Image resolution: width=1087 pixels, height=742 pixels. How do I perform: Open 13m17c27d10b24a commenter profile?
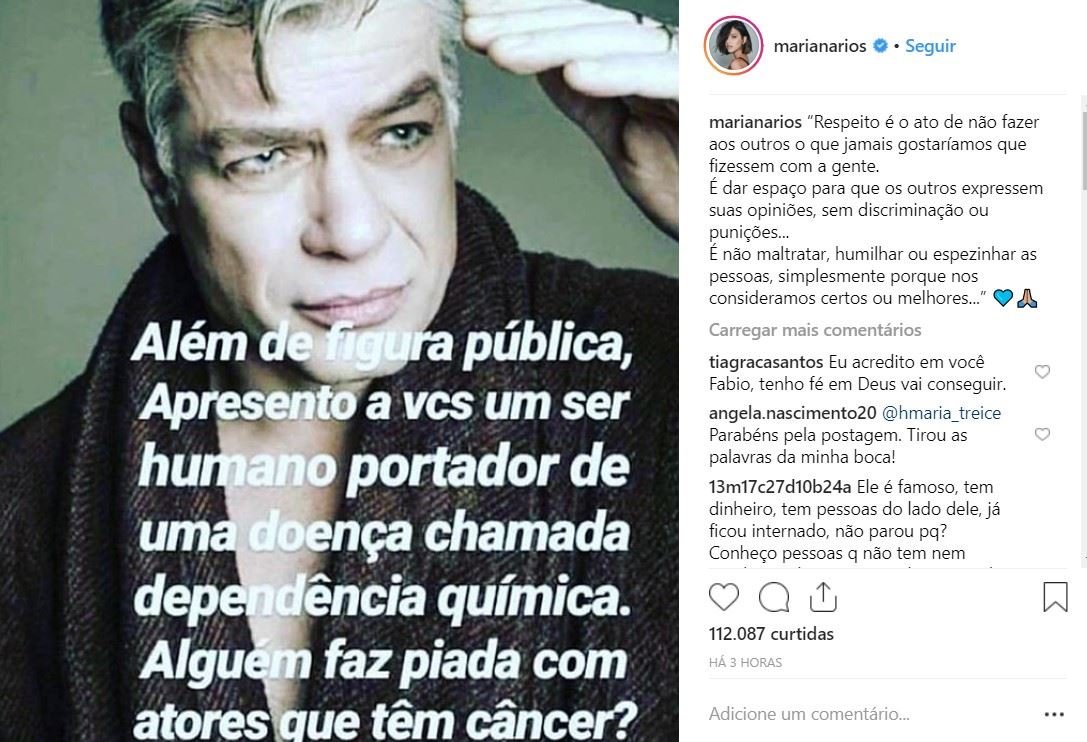(x=780, y=487)
